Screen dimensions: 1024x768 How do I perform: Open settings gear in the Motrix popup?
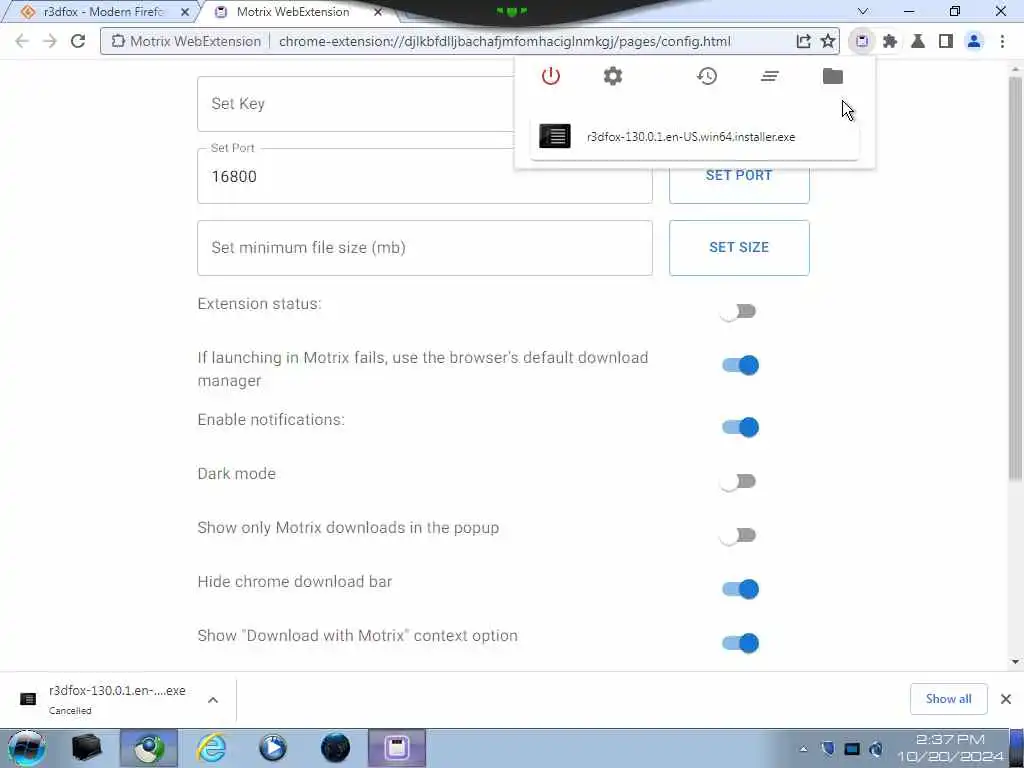[x=613, y=76]
